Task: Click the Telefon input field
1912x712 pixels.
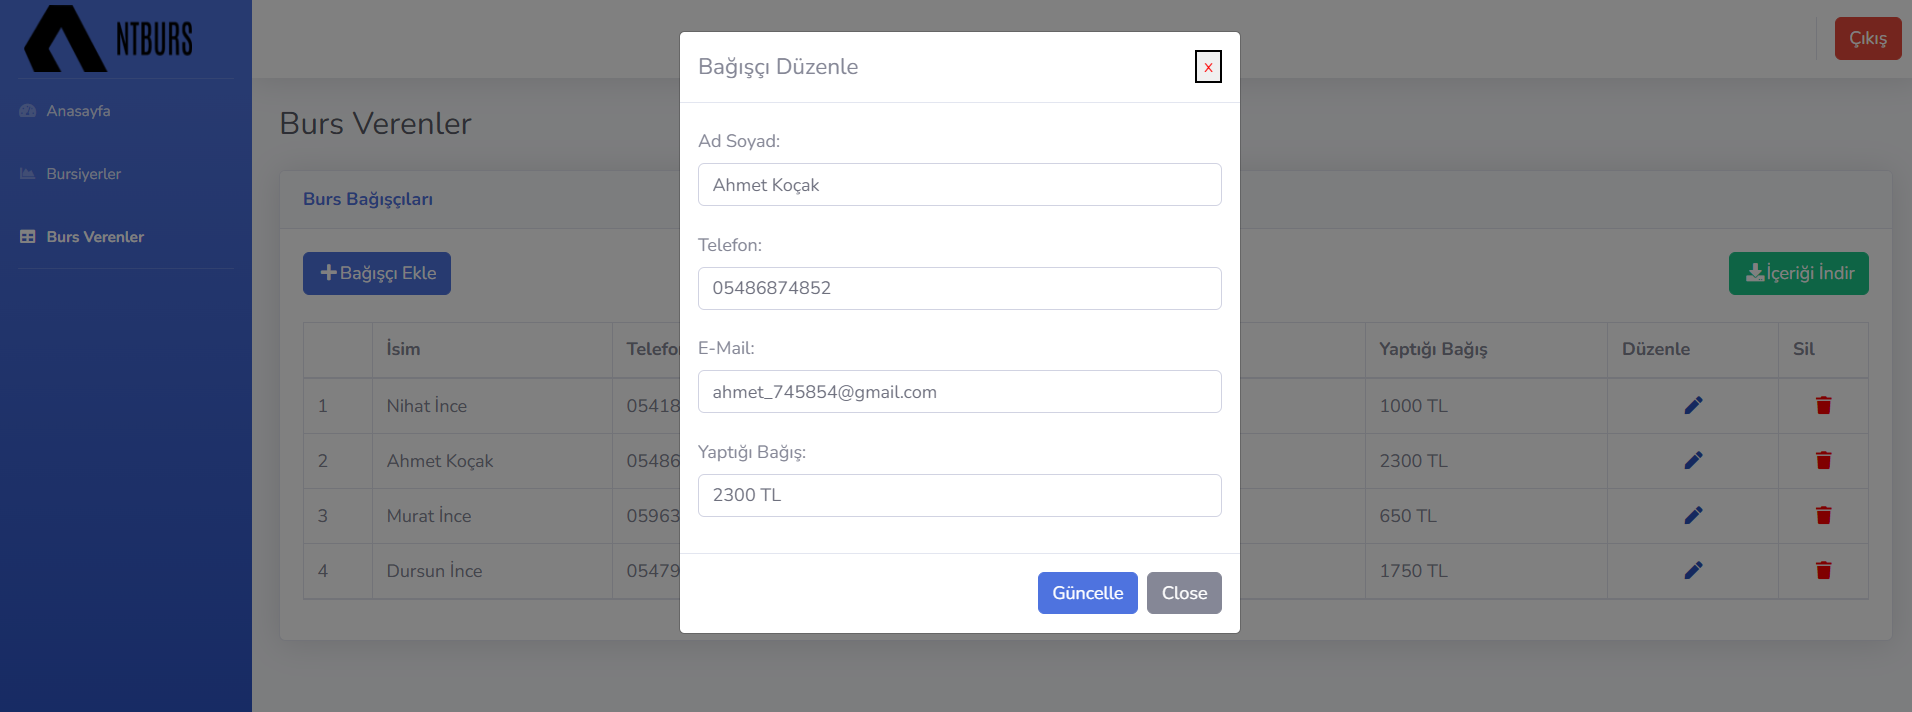Action: [958, 288]
